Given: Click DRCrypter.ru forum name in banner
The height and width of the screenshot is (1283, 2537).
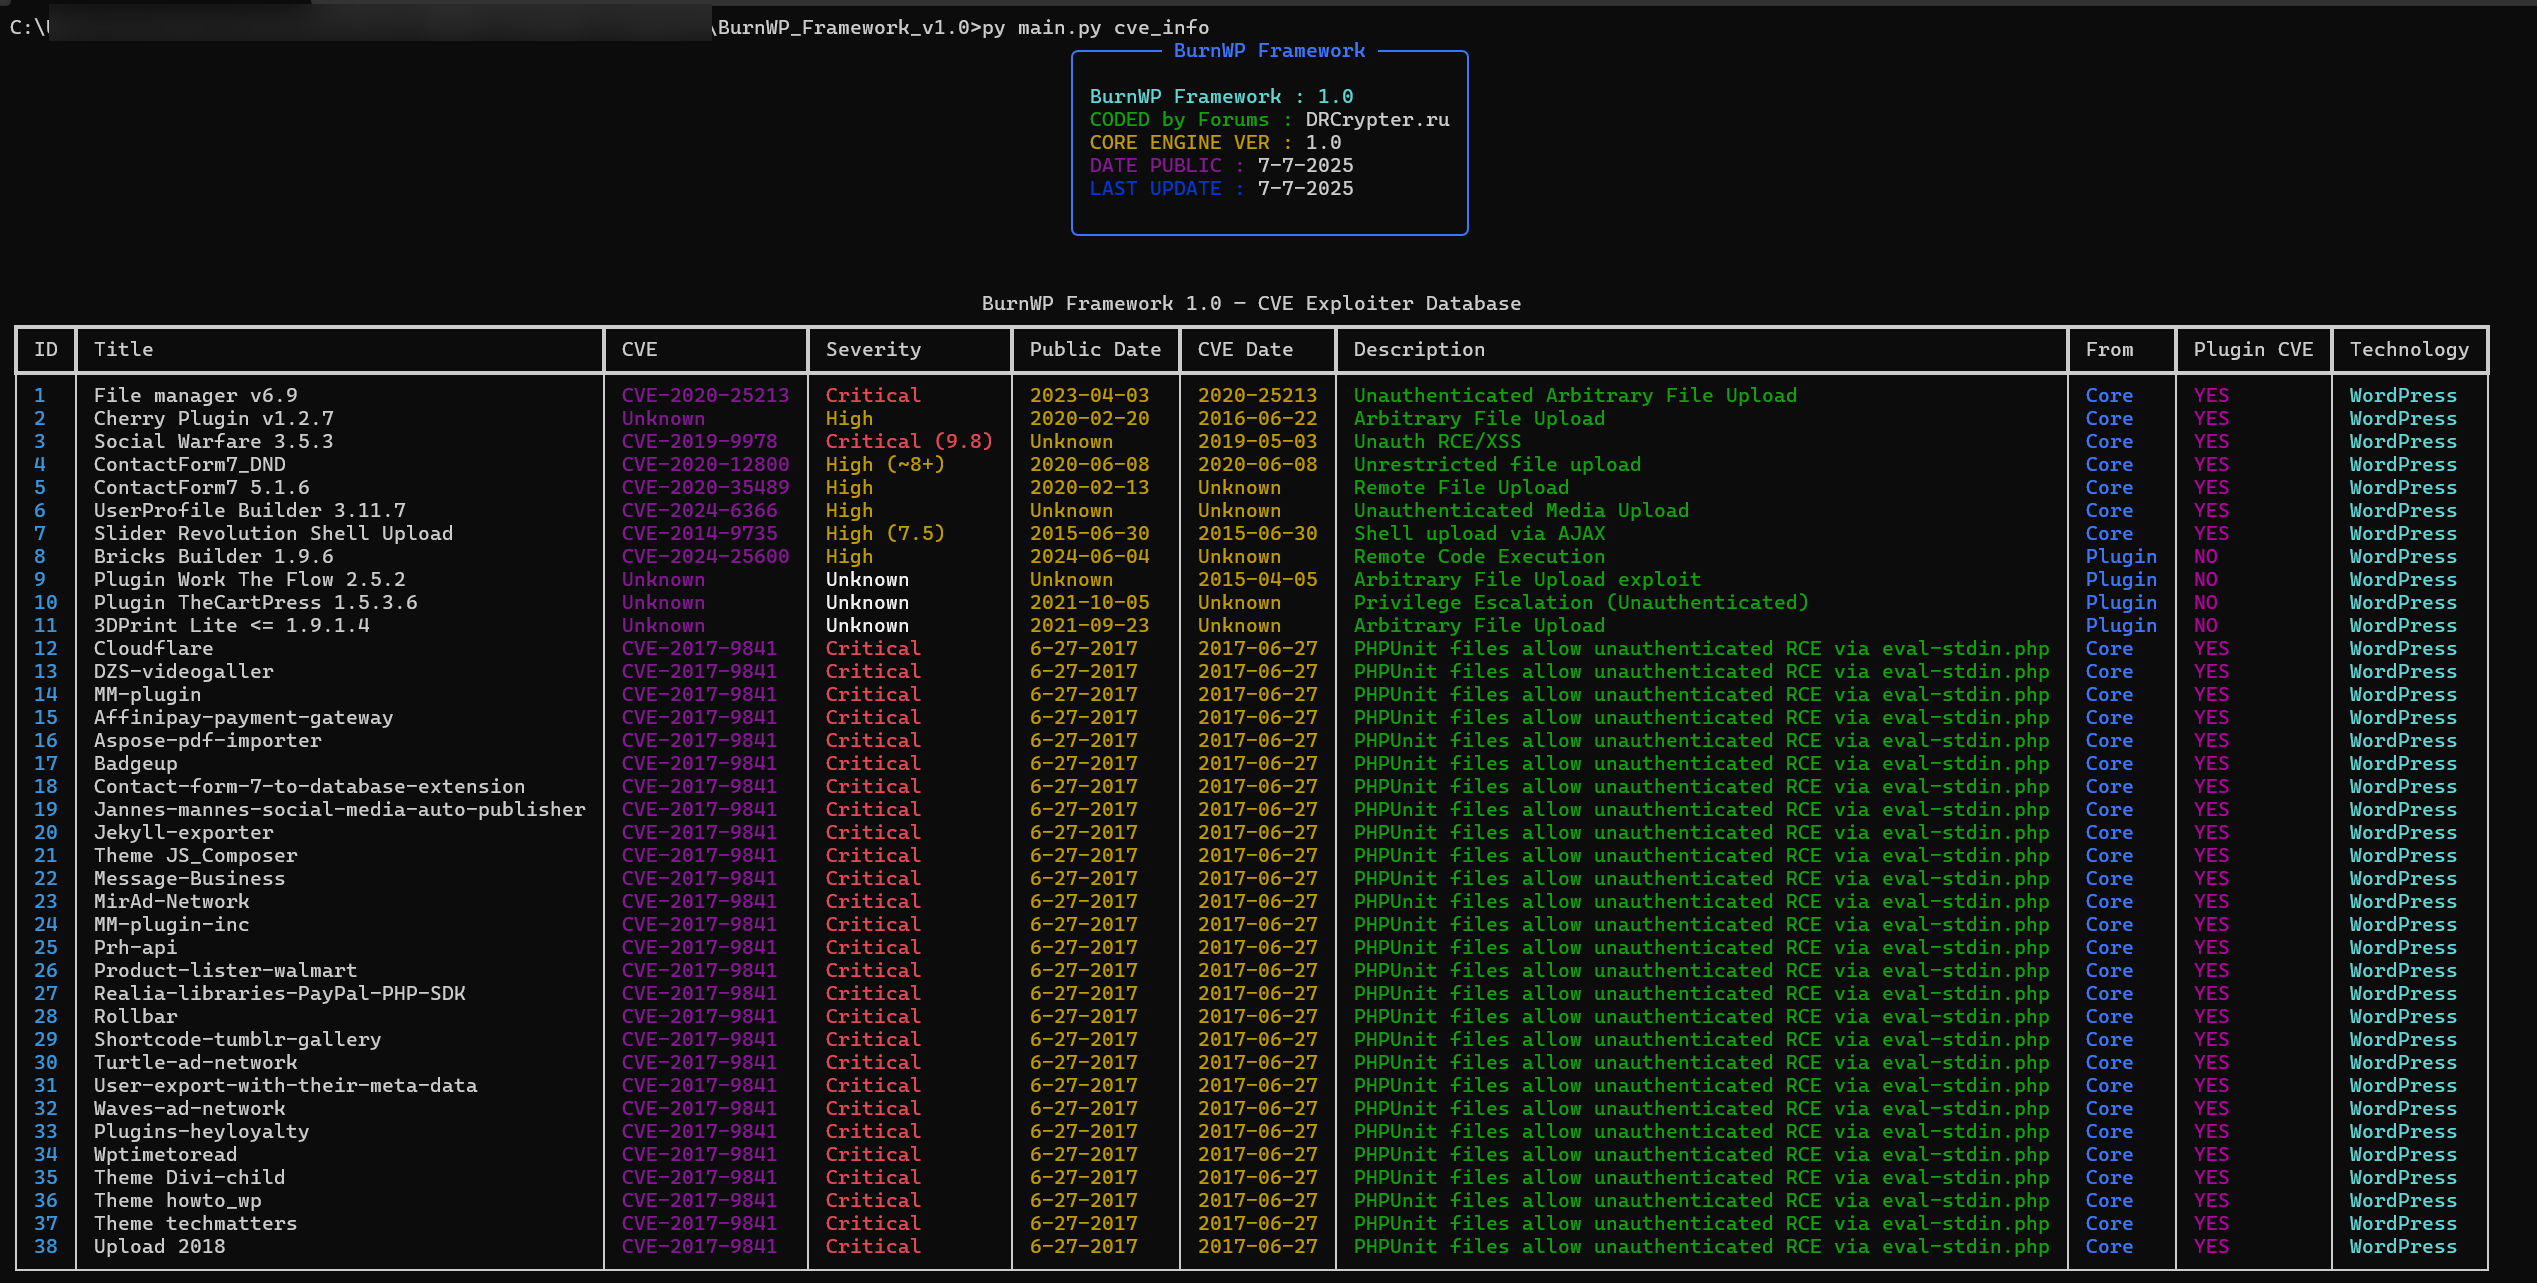Looking at the screenshot, I should 1376,119.
